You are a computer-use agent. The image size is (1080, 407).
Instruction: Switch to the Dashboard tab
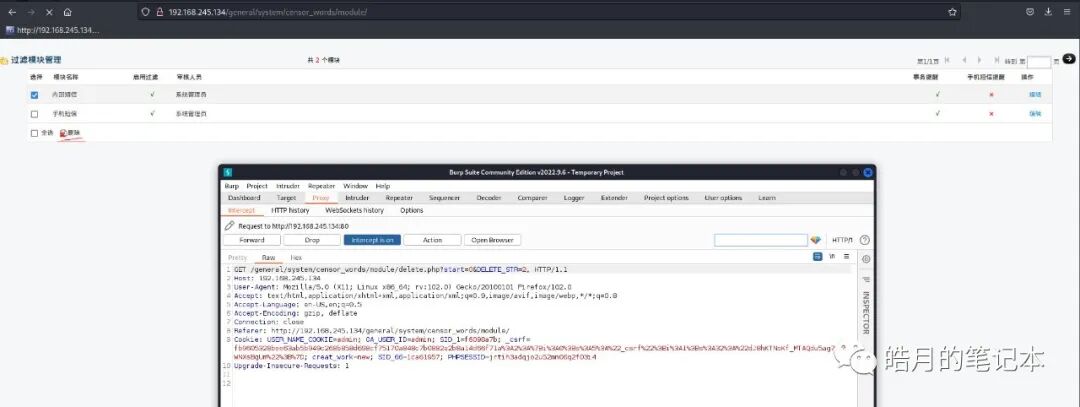244,198
